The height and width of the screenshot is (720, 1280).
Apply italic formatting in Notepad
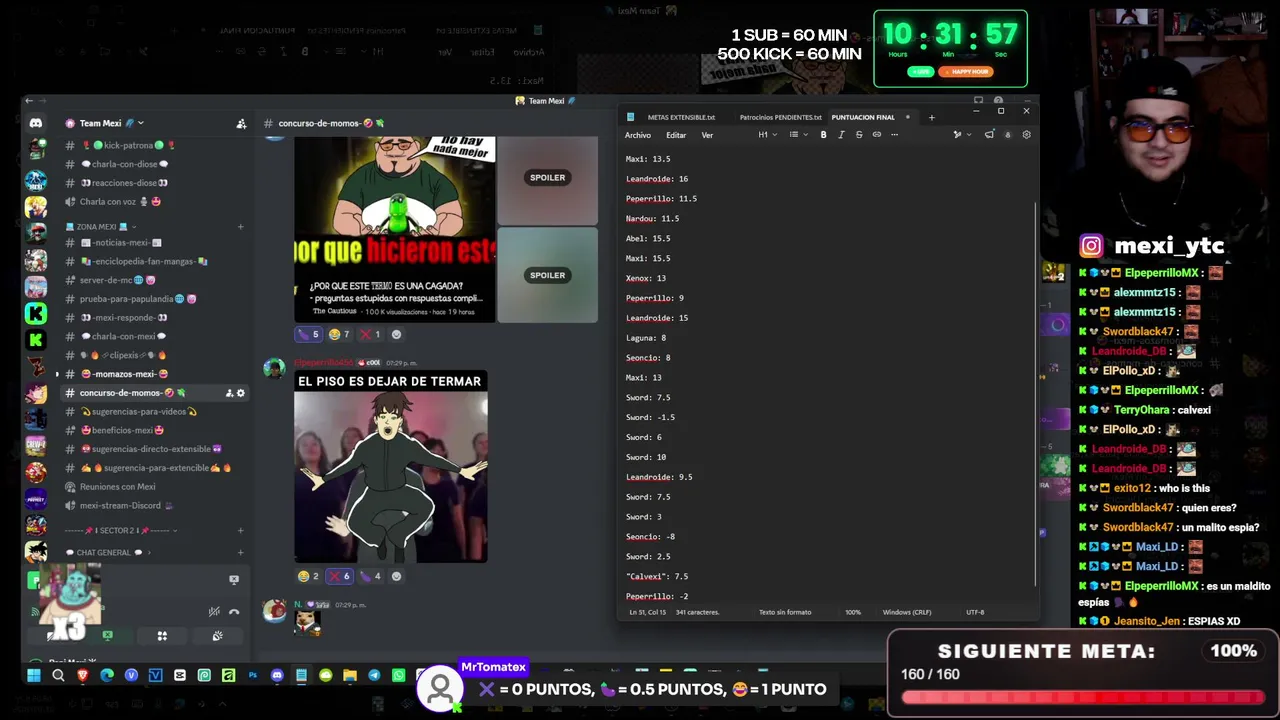point(841,135)
